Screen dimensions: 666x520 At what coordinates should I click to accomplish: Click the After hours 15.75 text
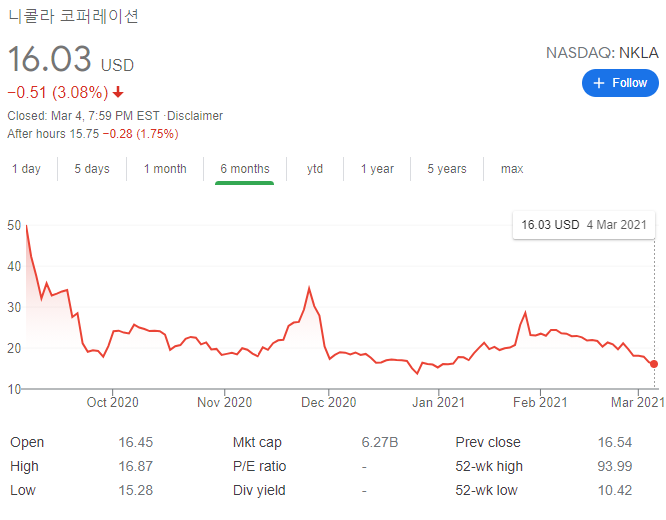(x=53, y=134)
